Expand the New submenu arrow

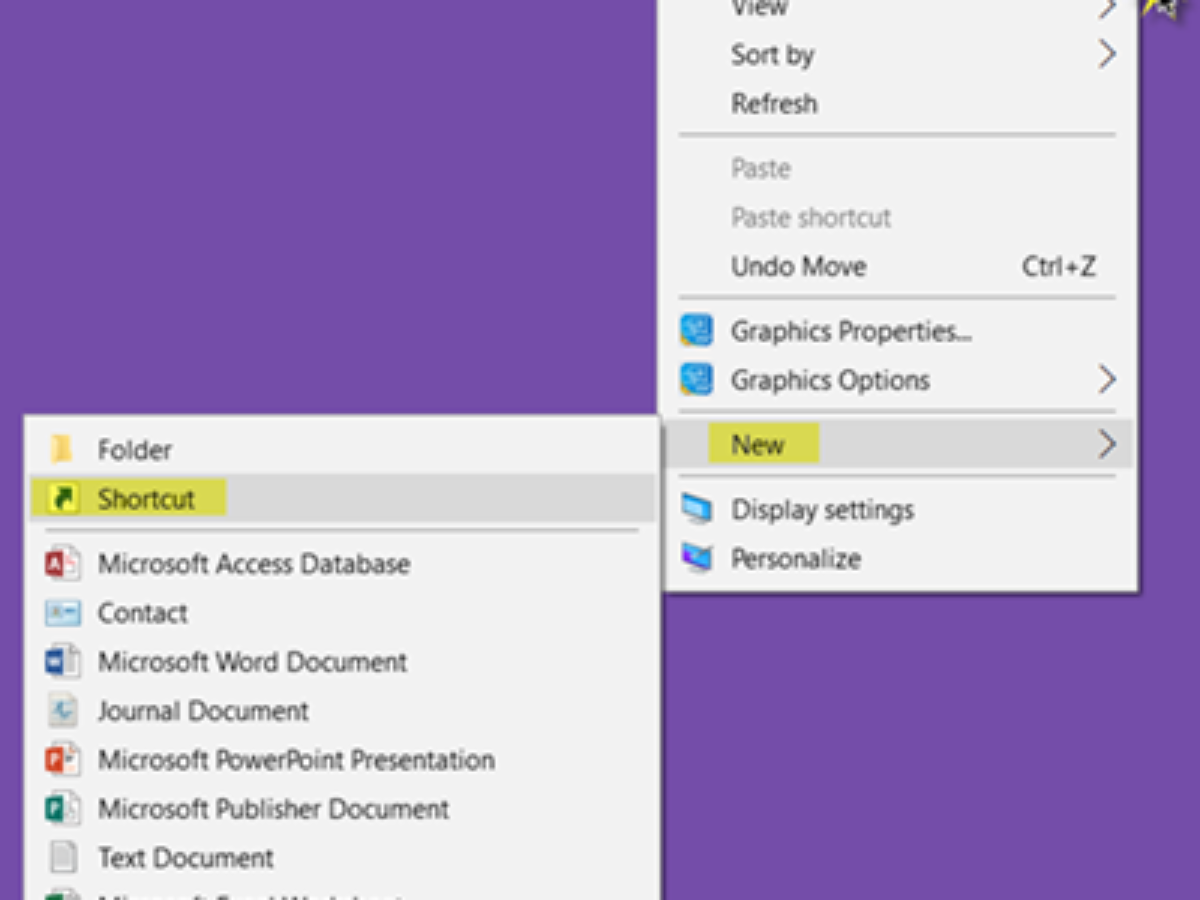pyautogui.click(x=1106, y=445)
